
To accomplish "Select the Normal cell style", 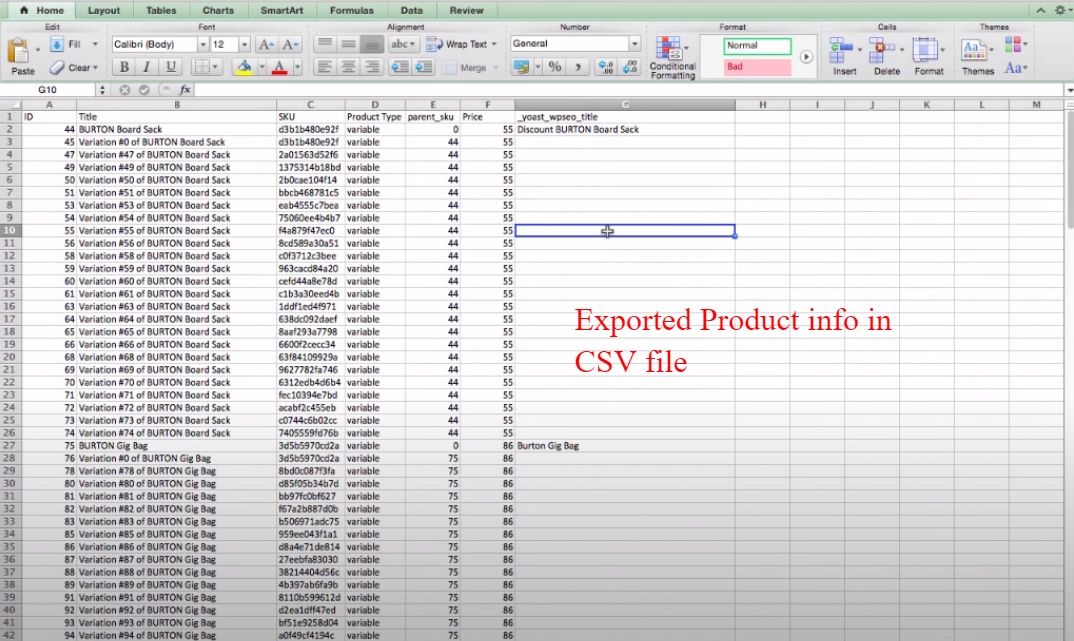I will point(757,46).
